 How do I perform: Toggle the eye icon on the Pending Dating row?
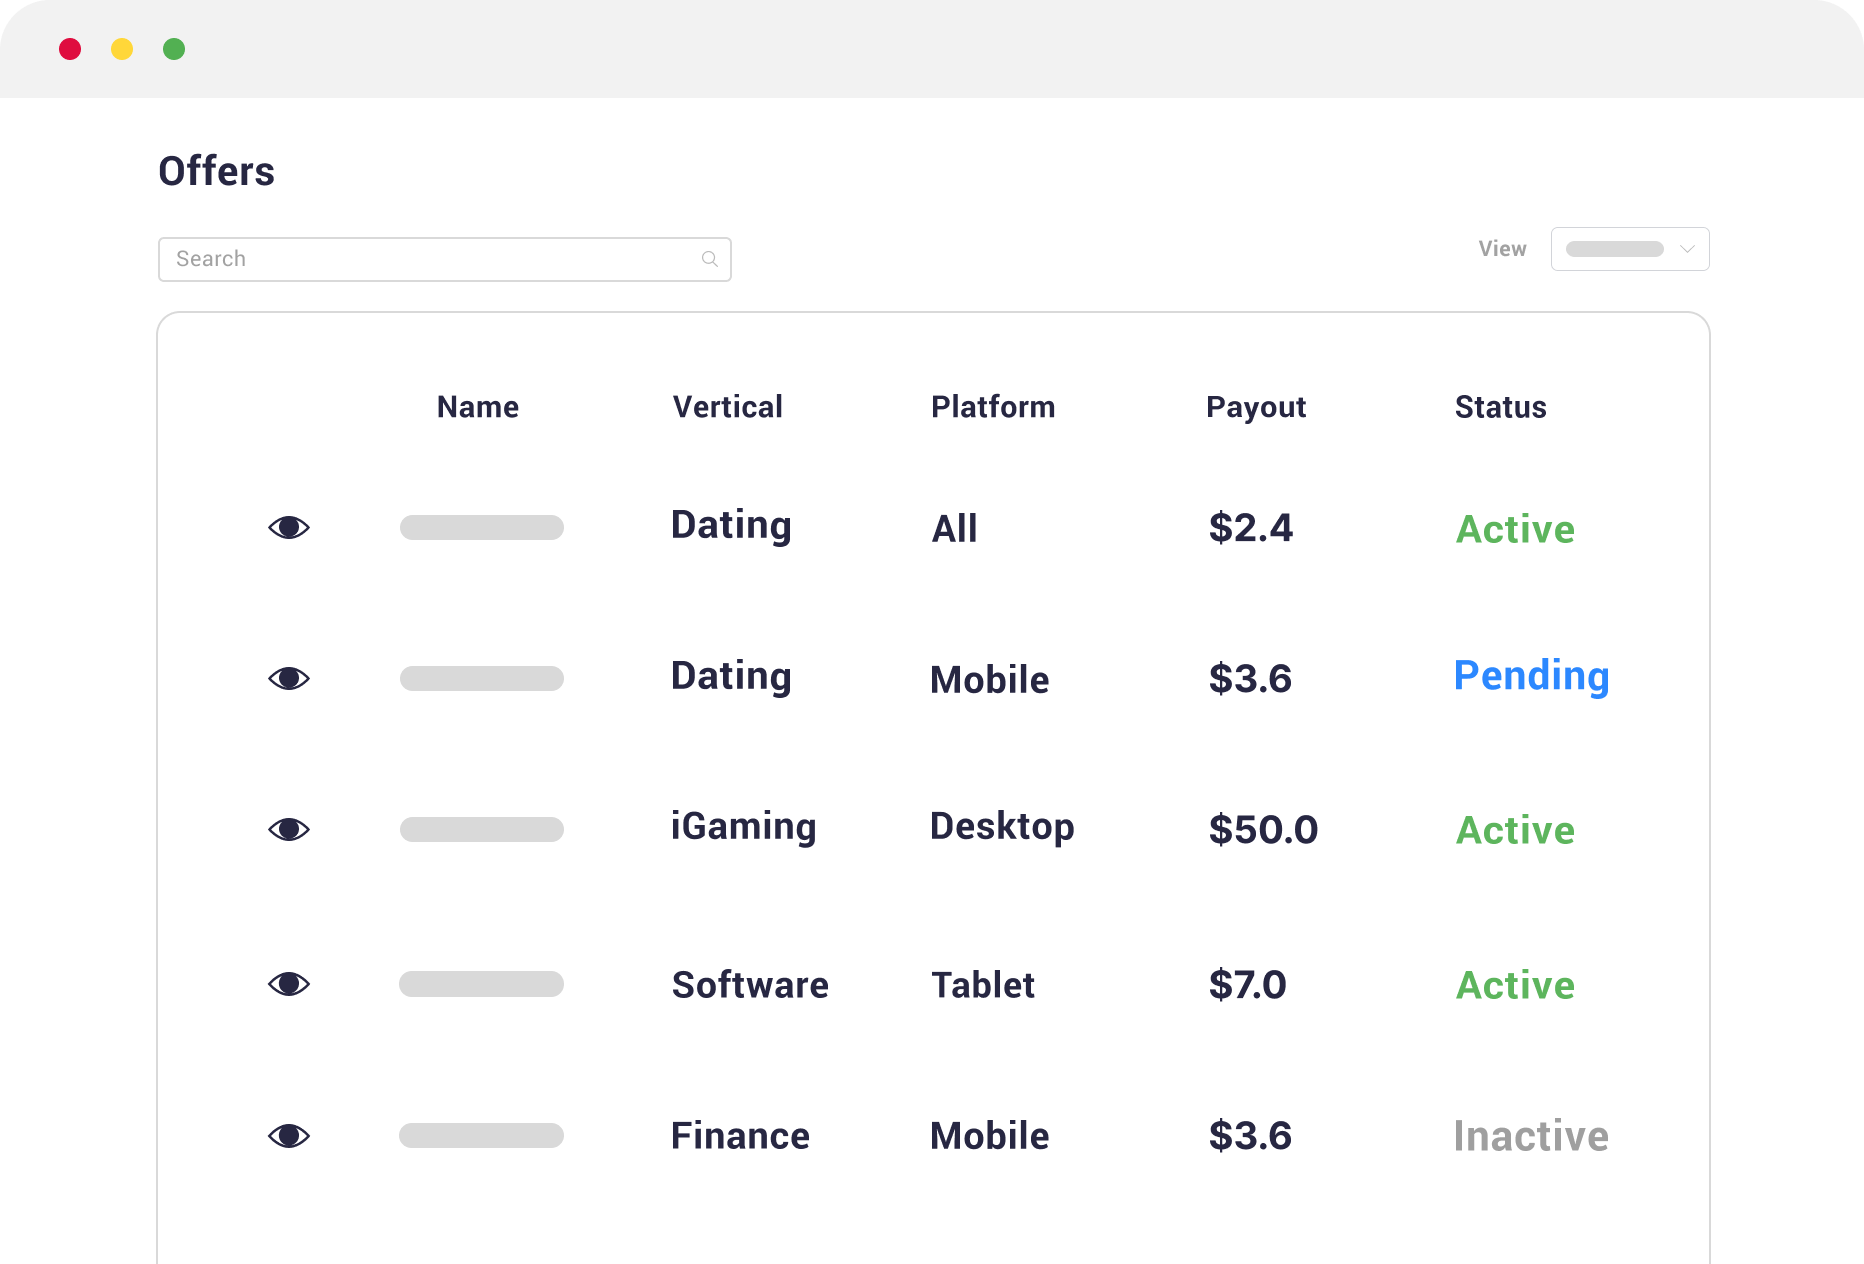[289, 678]
